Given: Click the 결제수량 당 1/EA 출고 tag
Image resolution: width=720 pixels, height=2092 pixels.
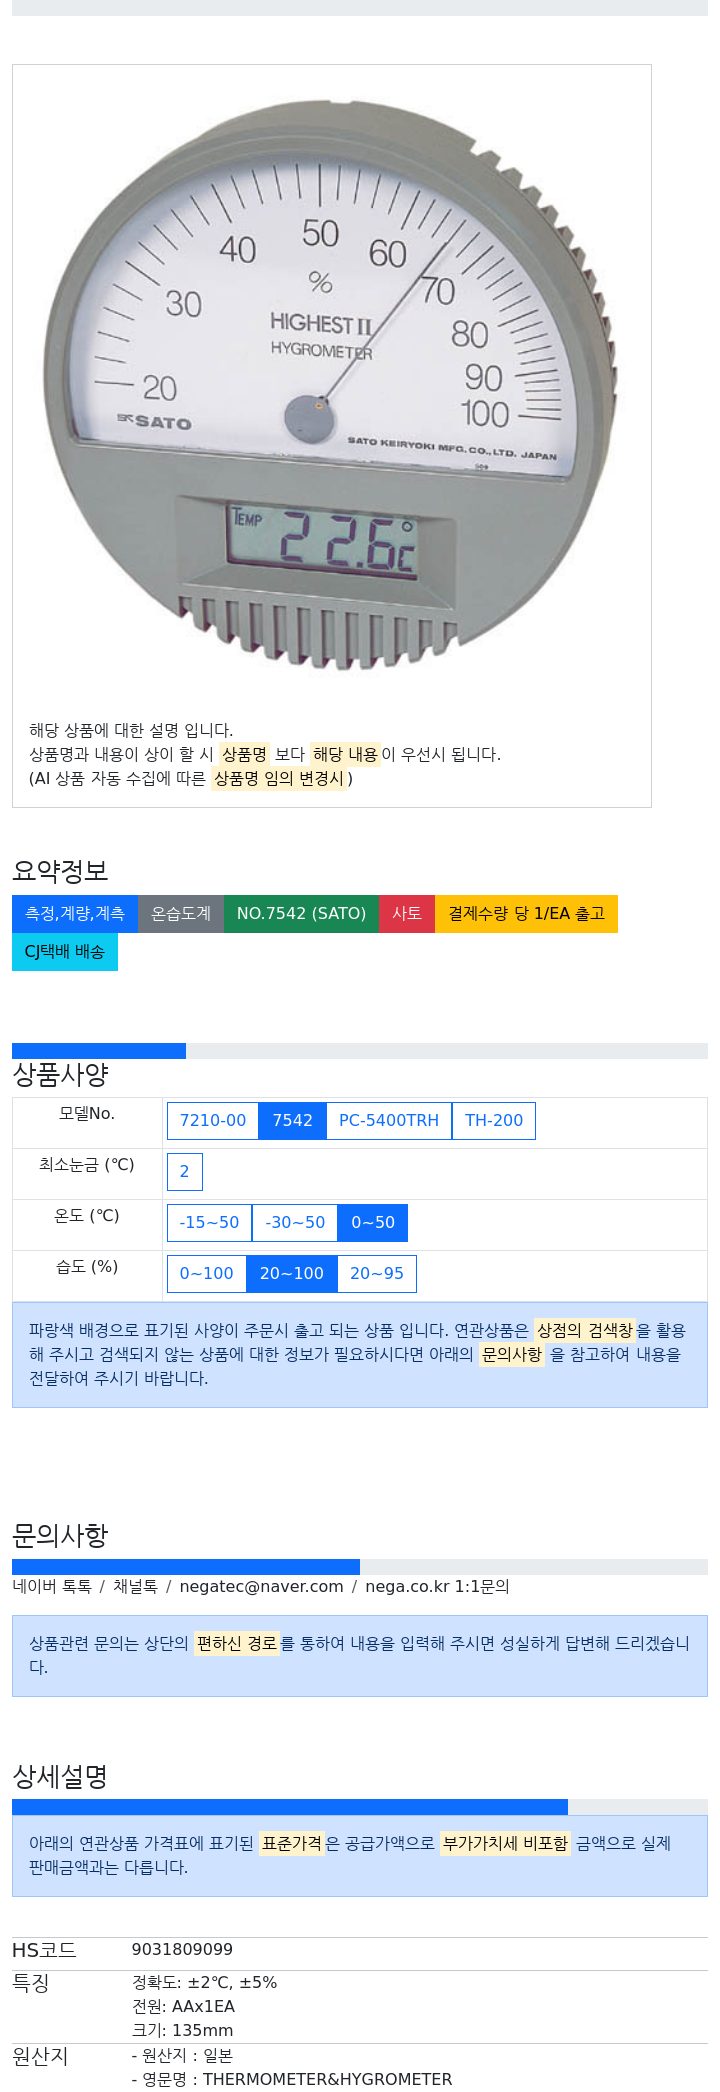Looking at the screenshot, I should pos(526,914).
